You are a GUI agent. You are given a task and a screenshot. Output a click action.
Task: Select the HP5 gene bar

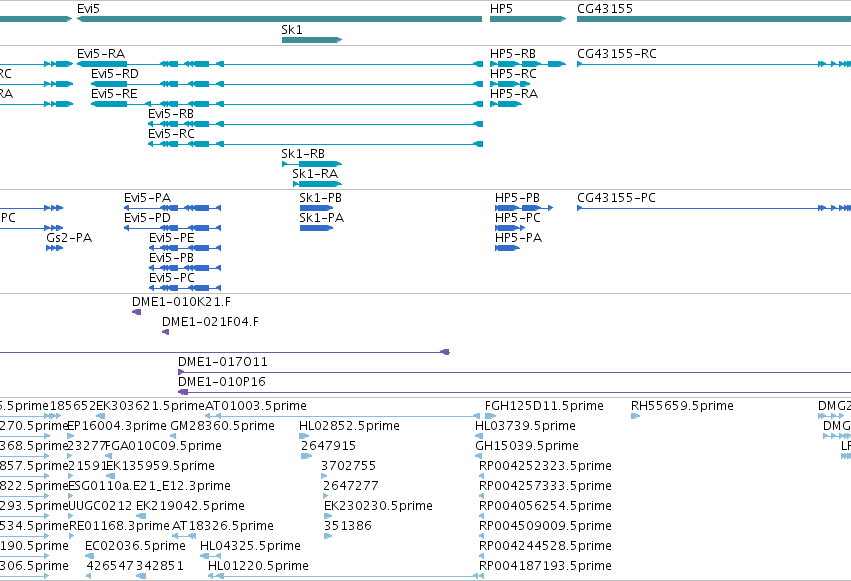pyautogui.click(x=528, y=19)
